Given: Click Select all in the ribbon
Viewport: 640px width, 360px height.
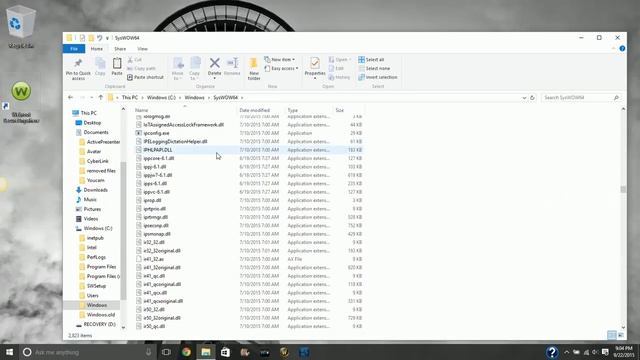Looking at the screenshot, I should pos(371,60).
